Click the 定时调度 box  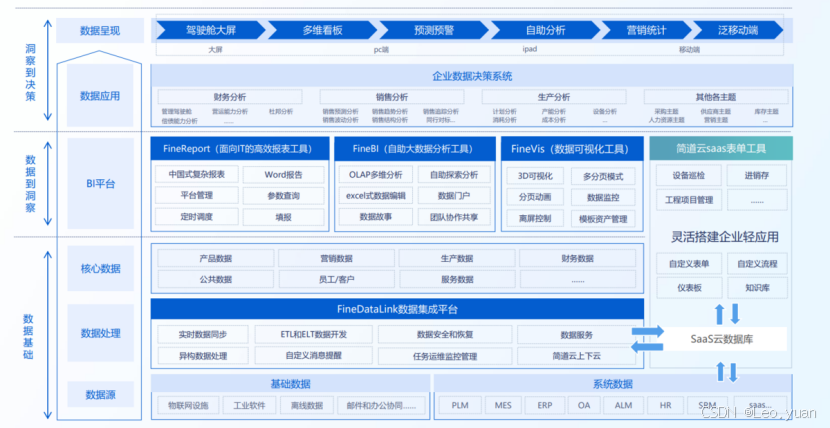pos(197,216)
